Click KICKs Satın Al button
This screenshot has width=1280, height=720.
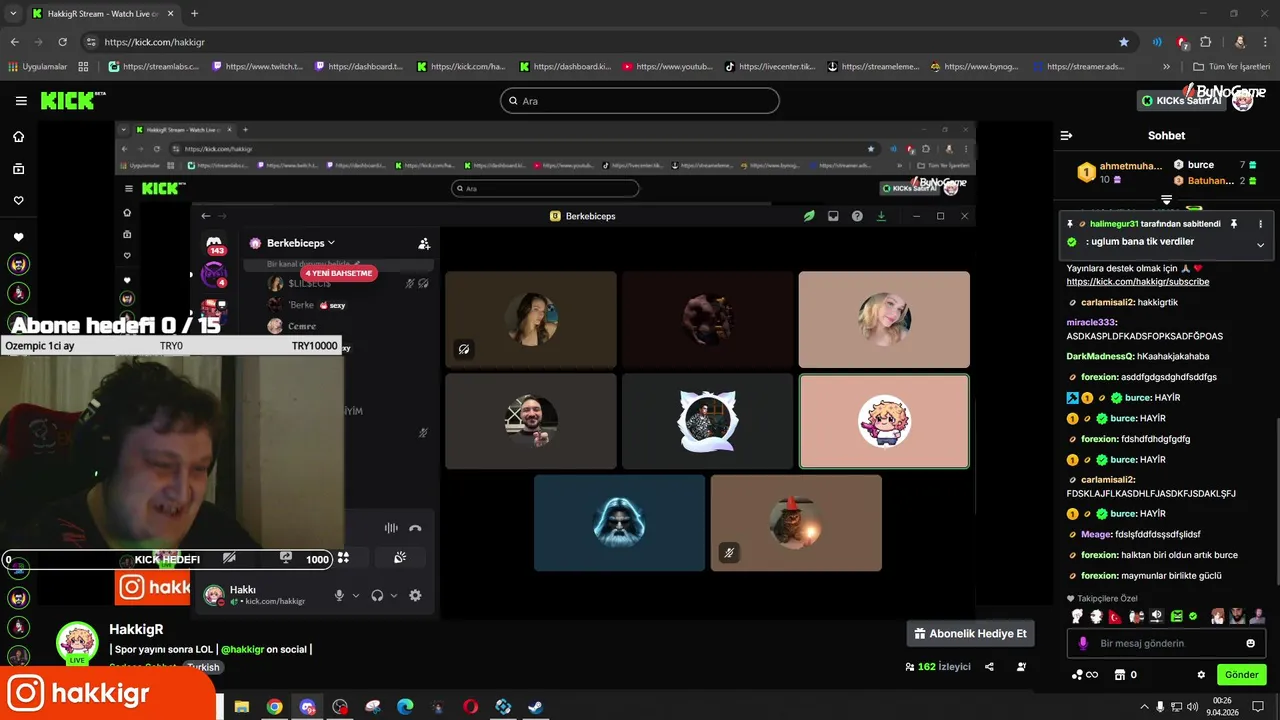1182,101
